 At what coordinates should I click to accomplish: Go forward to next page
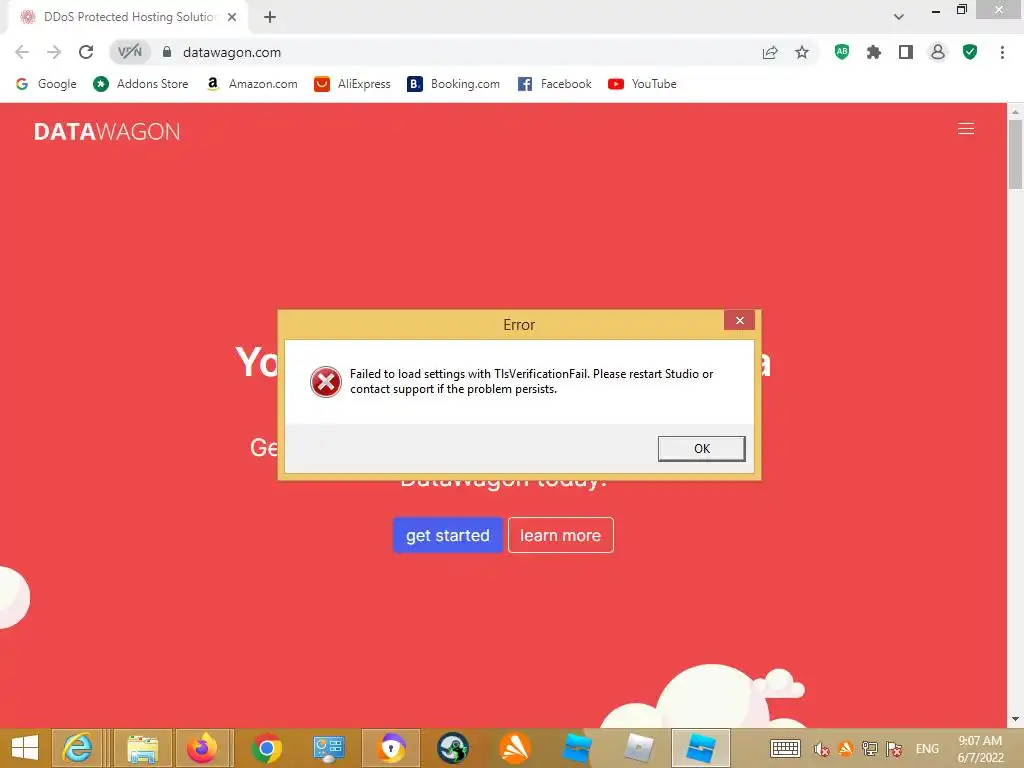(54, 52)
